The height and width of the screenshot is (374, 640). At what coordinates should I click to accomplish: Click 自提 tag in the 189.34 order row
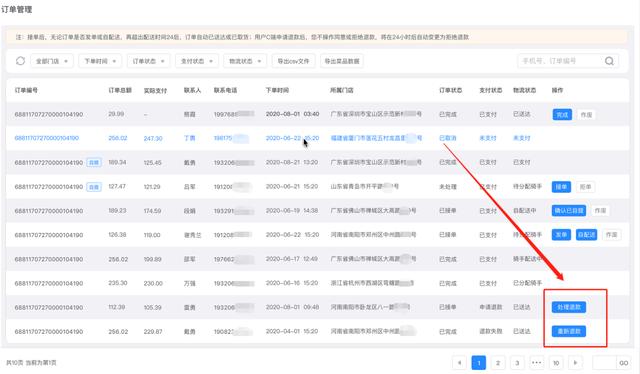pos(94,163)
